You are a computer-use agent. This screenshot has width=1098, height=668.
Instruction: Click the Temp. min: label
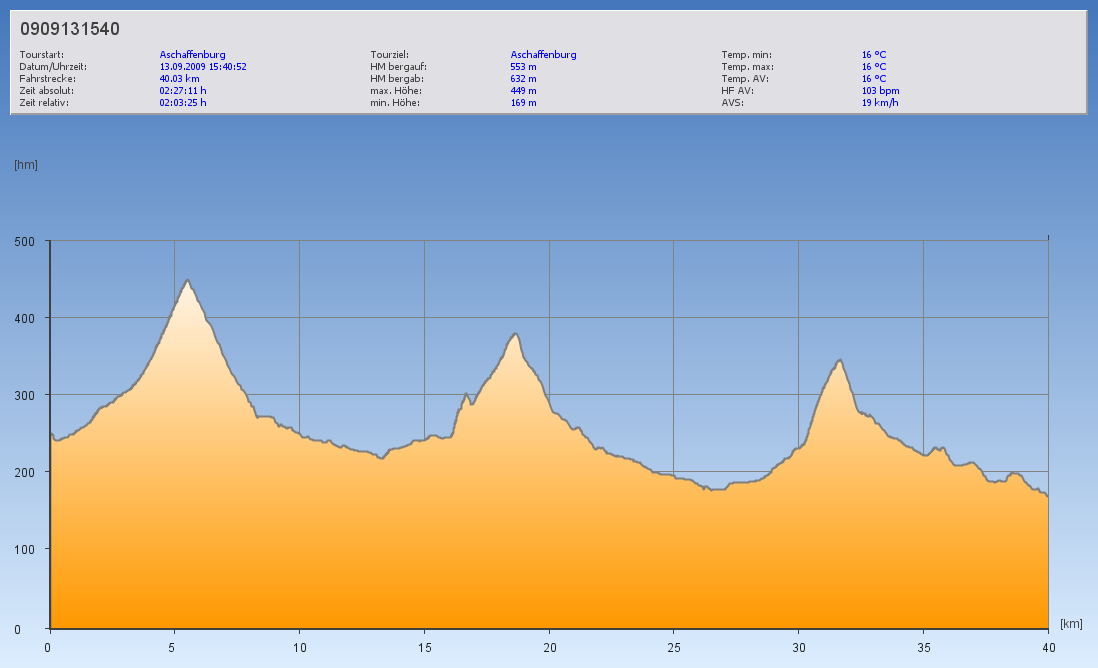click(746, 55)
